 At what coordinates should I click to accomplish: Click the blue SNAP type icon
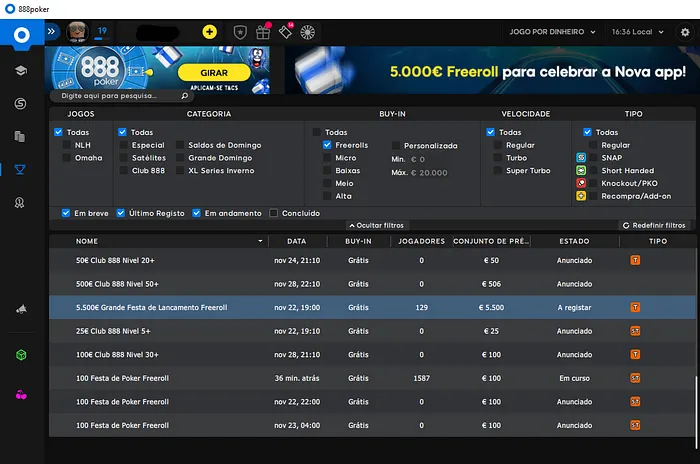point(581,158)
